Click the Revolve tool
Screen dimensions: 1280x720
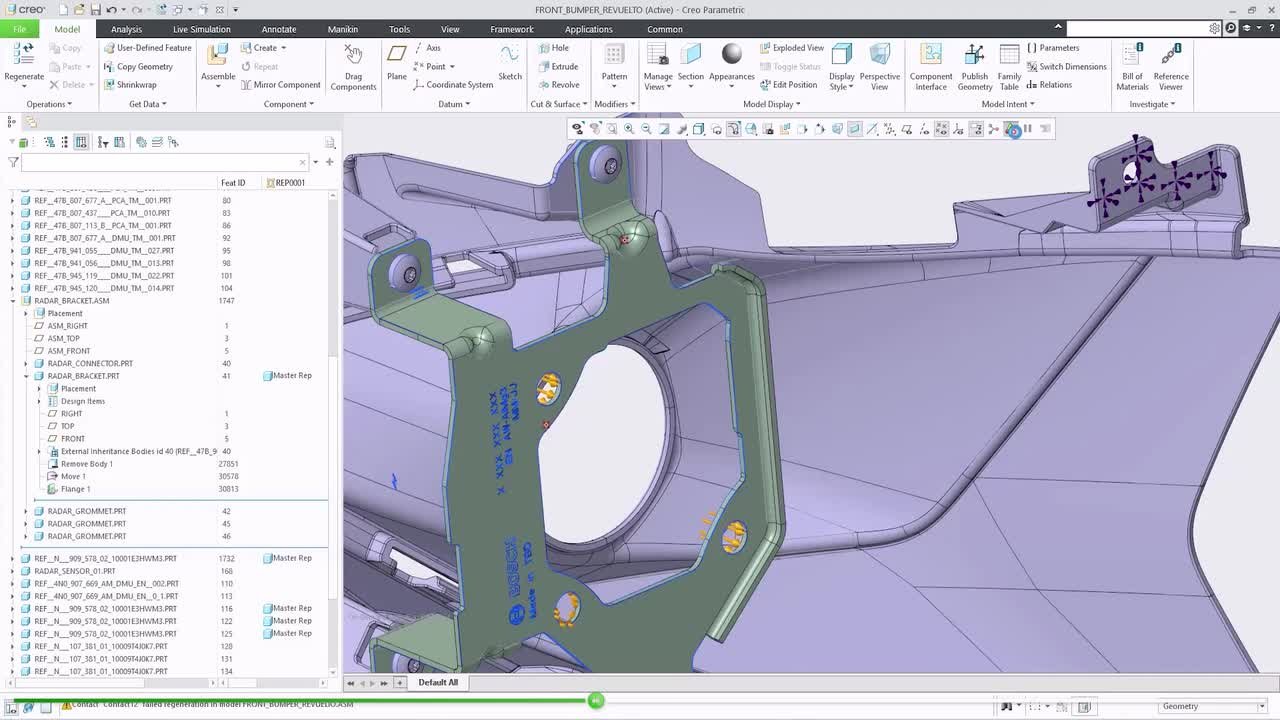click(558, 84)
